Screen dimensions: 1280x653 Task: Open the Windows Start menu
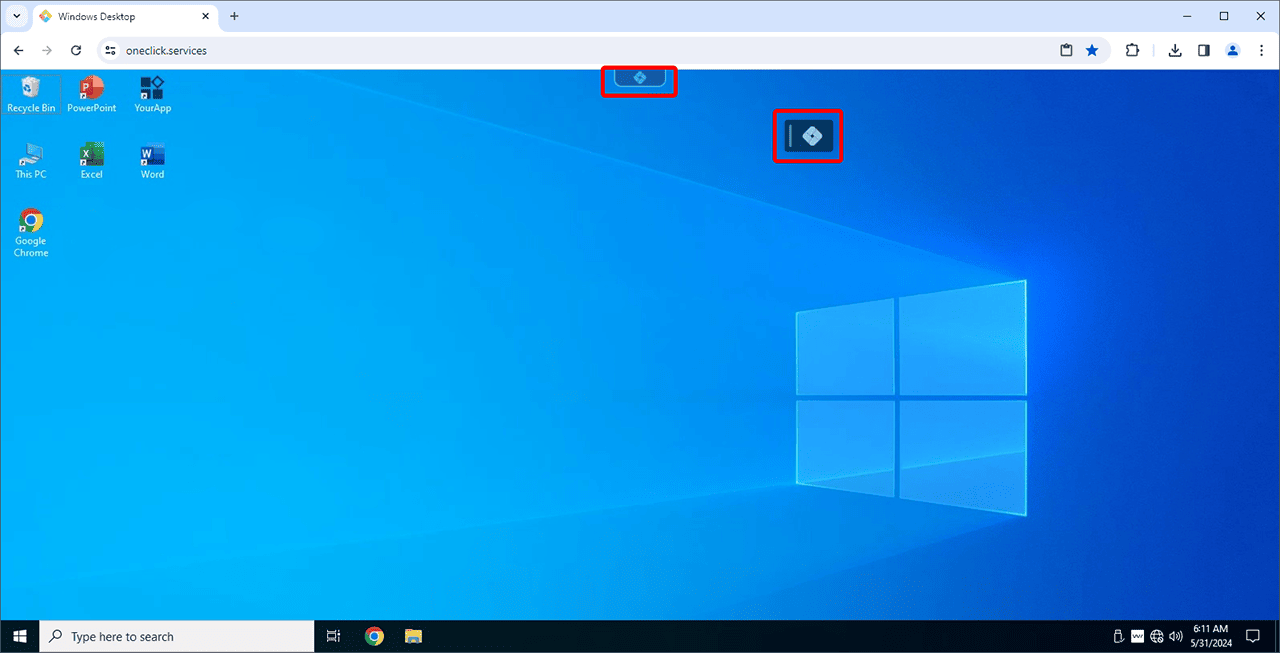[x=19, y=636]
